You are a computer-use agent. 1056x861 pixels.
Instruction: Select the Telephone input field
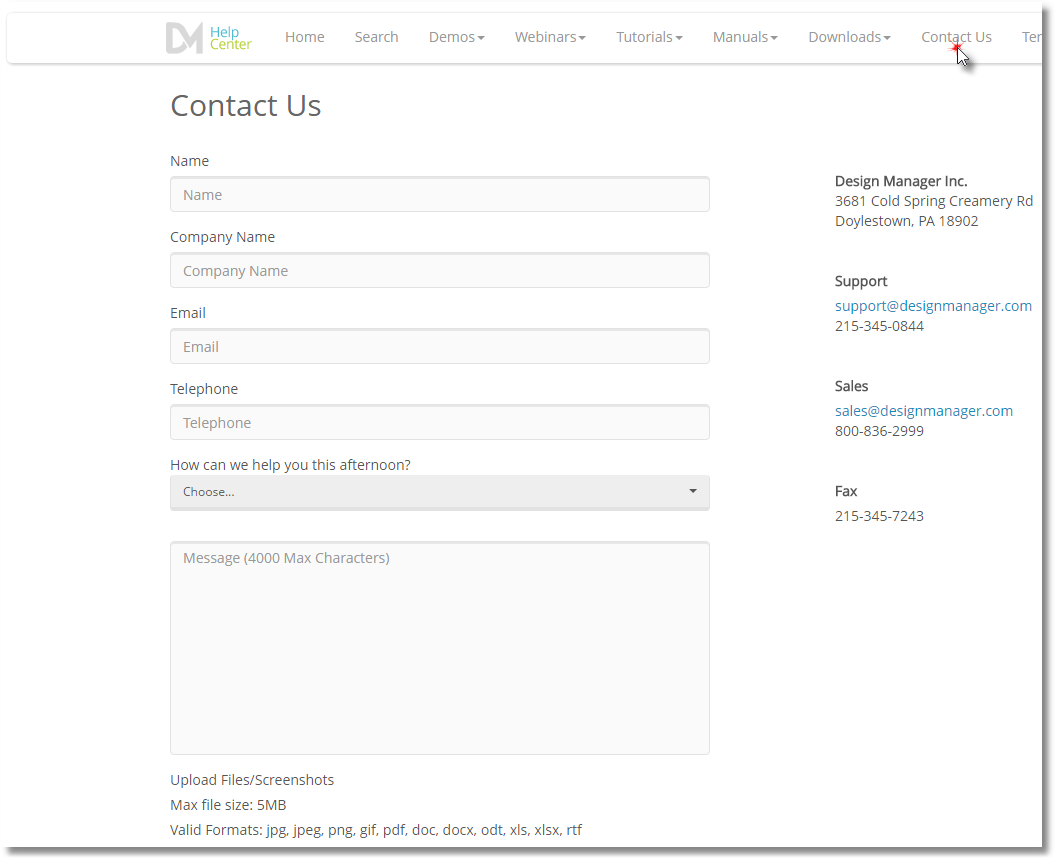point(440,423)
